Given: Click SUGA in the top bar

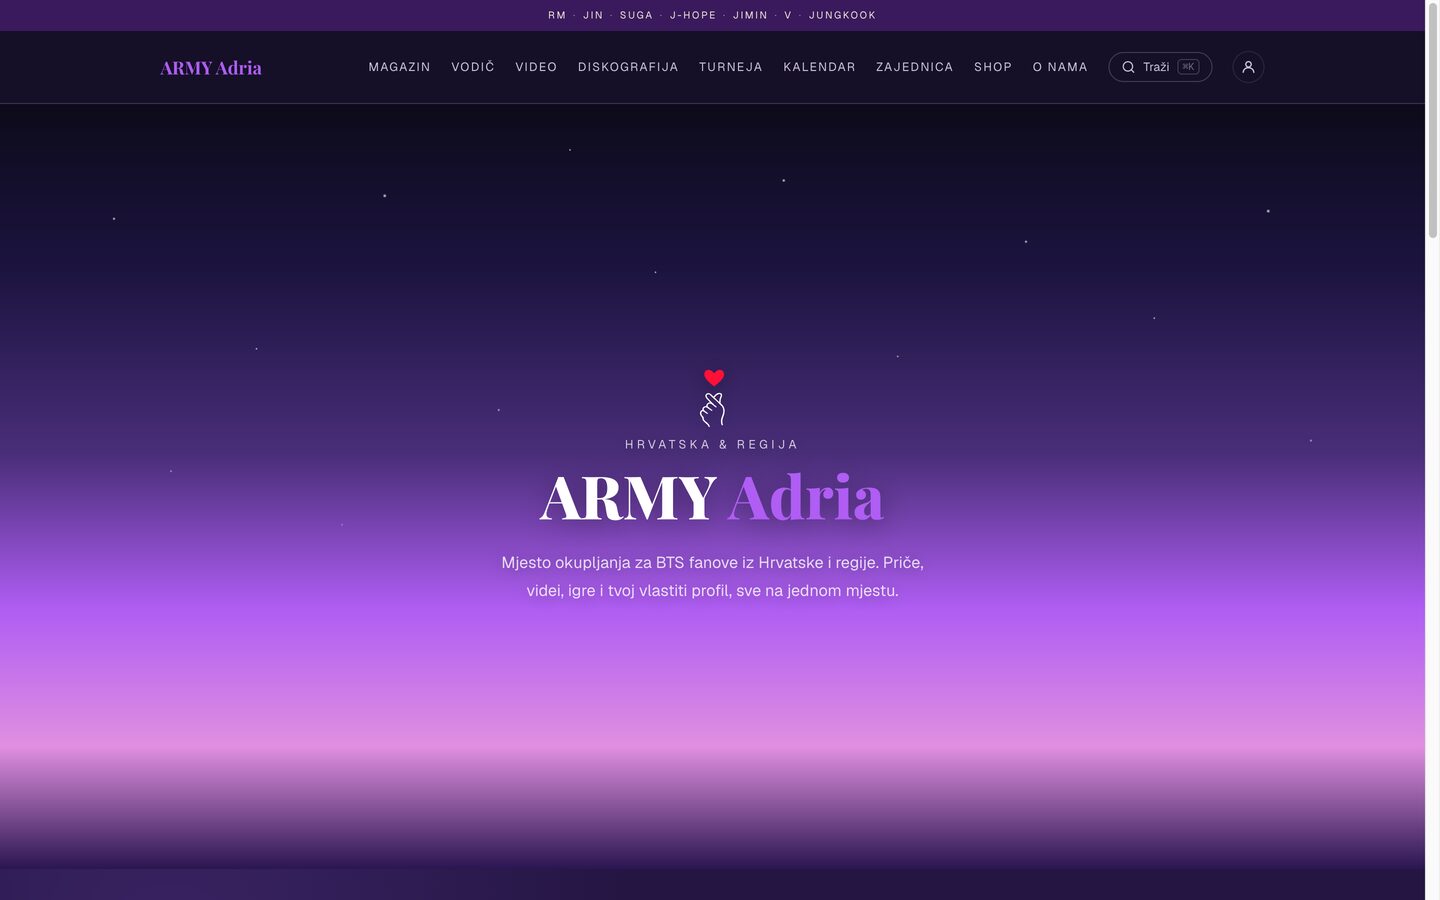Looking at the screenshot, I should pyautogui.click(x=636, y=15).
